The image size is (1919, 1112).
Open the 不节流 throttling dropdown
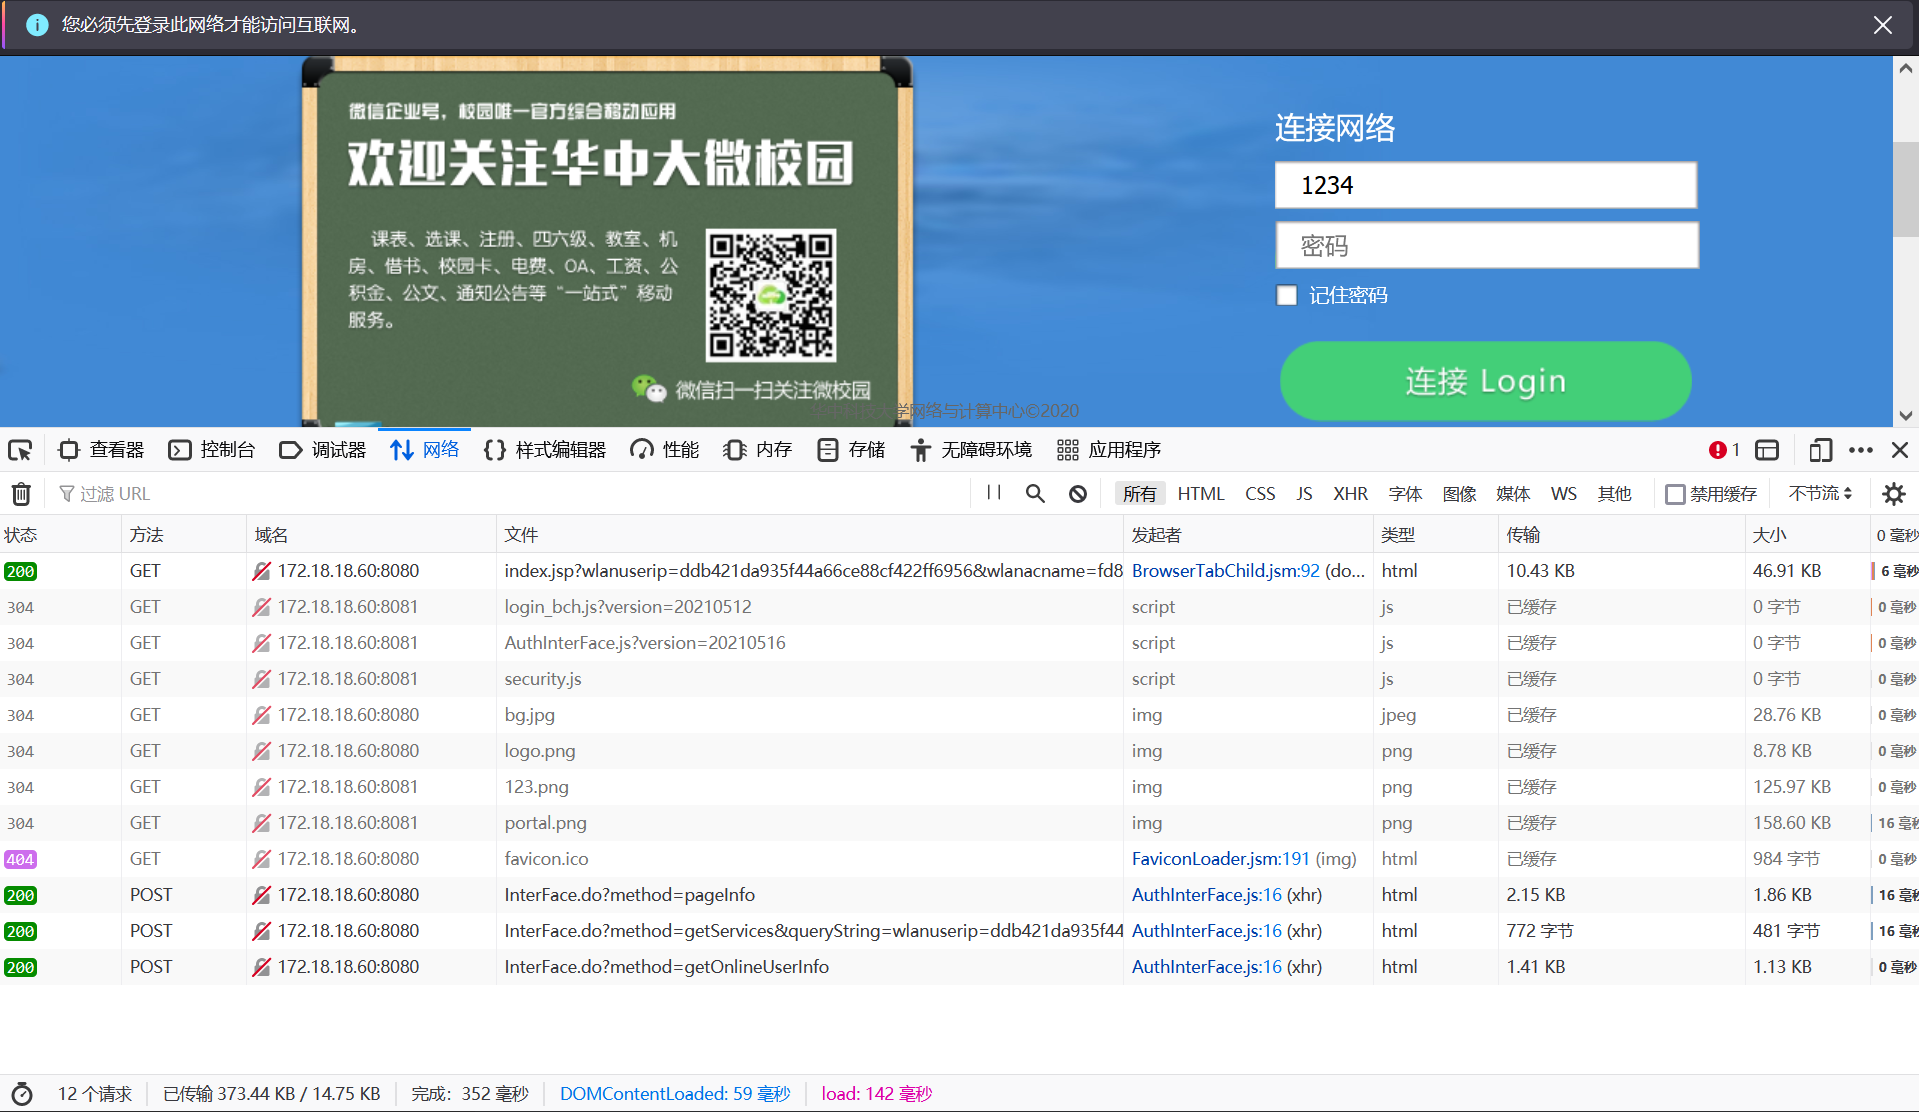pos(1820,494)
